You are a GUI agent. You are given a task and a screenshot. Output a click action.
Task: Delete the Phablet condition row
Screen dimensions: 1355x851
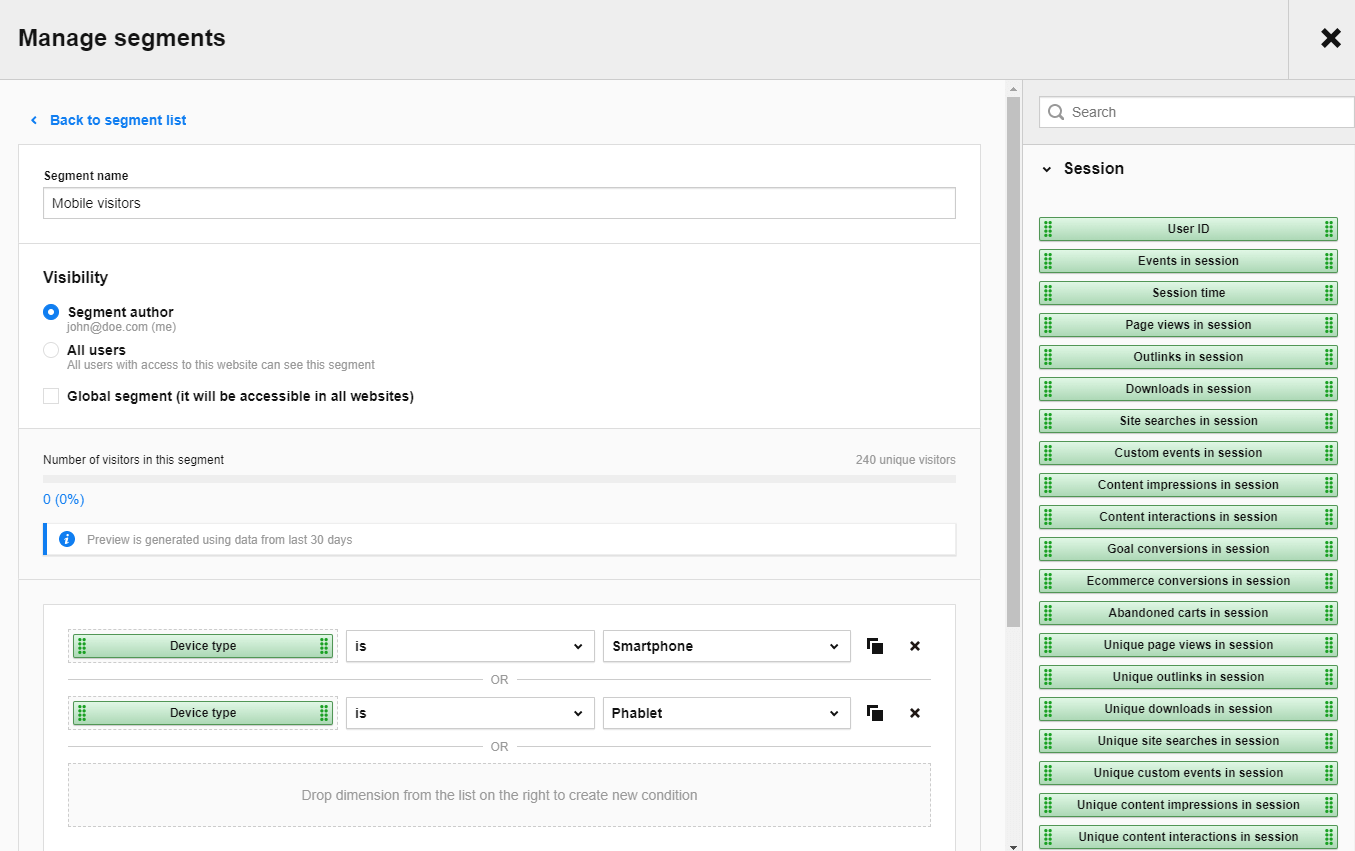[x=914, y=713]
